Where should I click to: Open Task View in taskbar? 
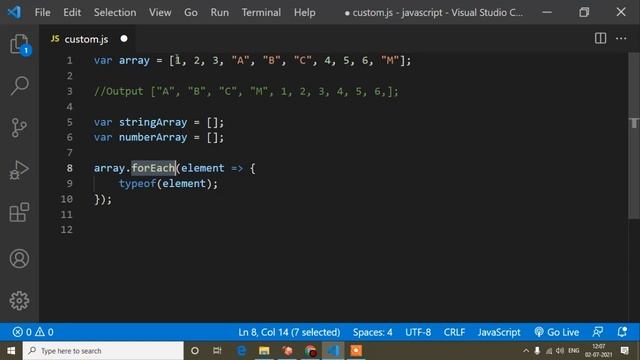tap(217, 351)
